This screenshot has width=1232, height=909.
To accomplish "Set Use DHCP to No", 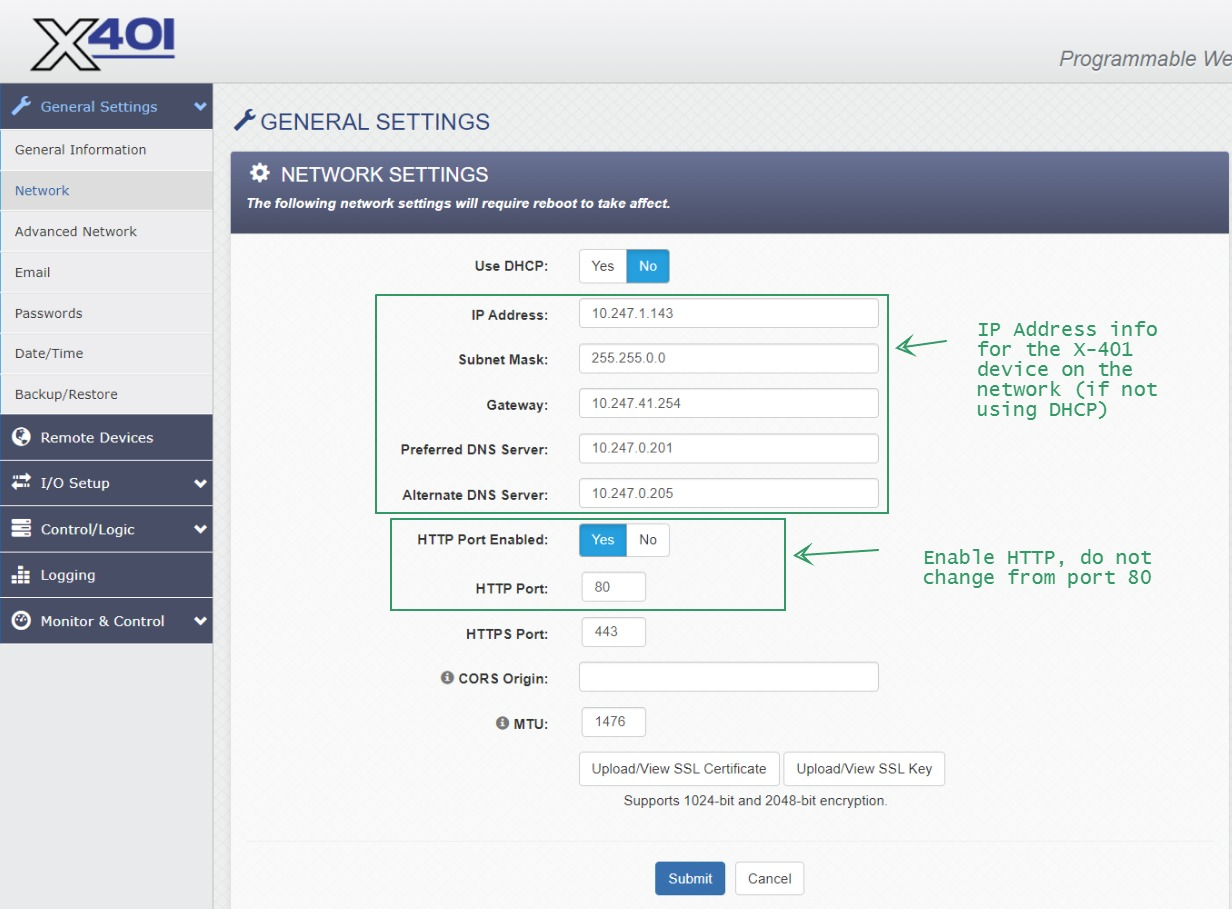I will (648, 266).
